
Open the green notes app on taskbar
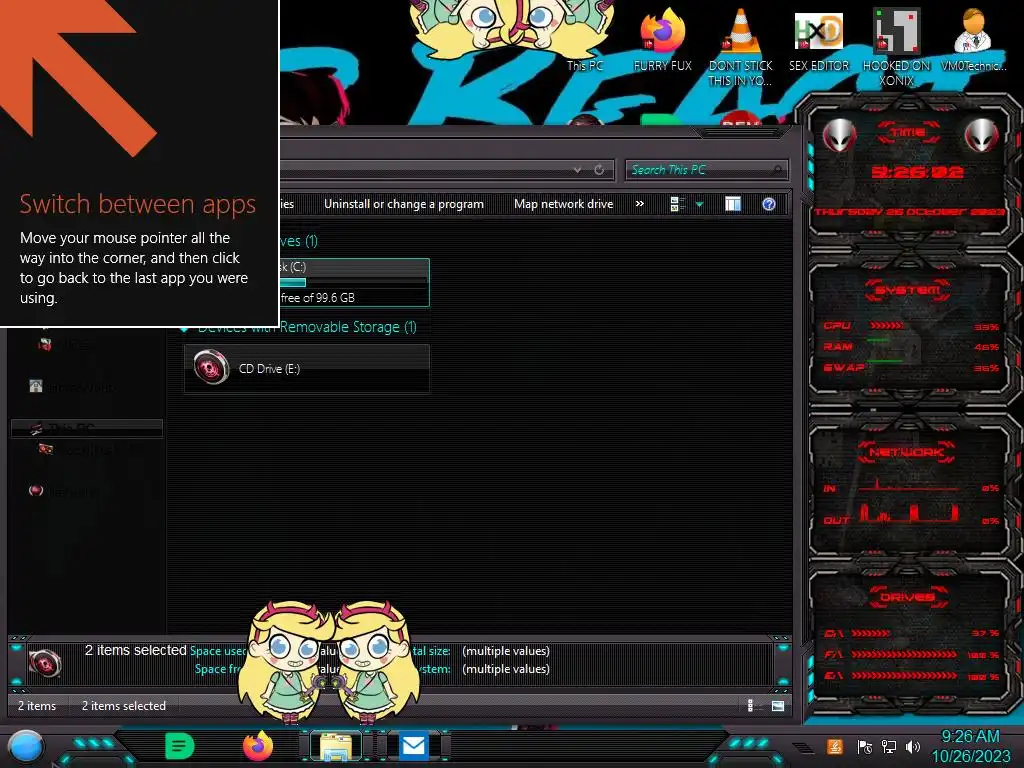tap(180, 746)
